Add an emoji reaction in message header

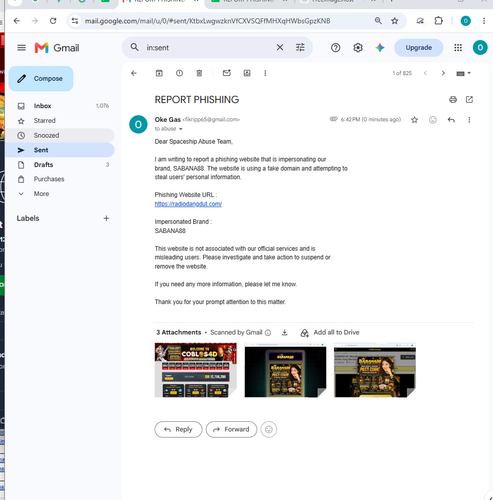coord(433,120)
